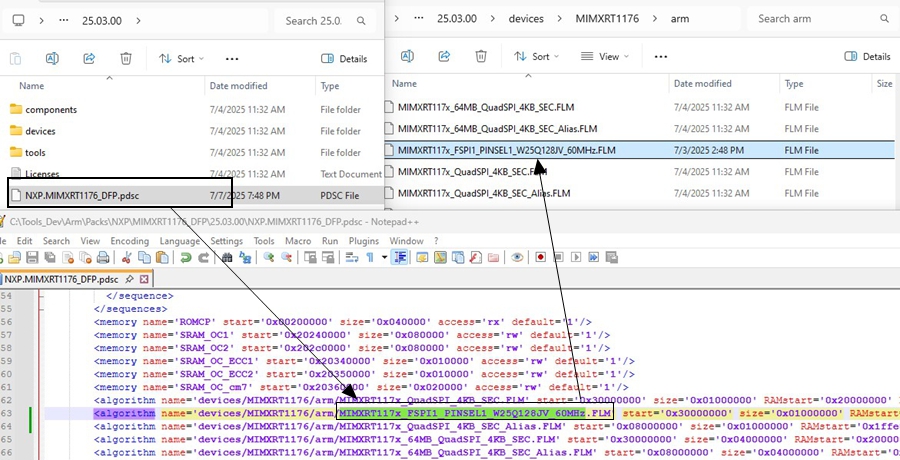This screenshot has height=460, width=900.
Task: Open the dropdown arrow beside pilcrow icon
Action: 384,257
